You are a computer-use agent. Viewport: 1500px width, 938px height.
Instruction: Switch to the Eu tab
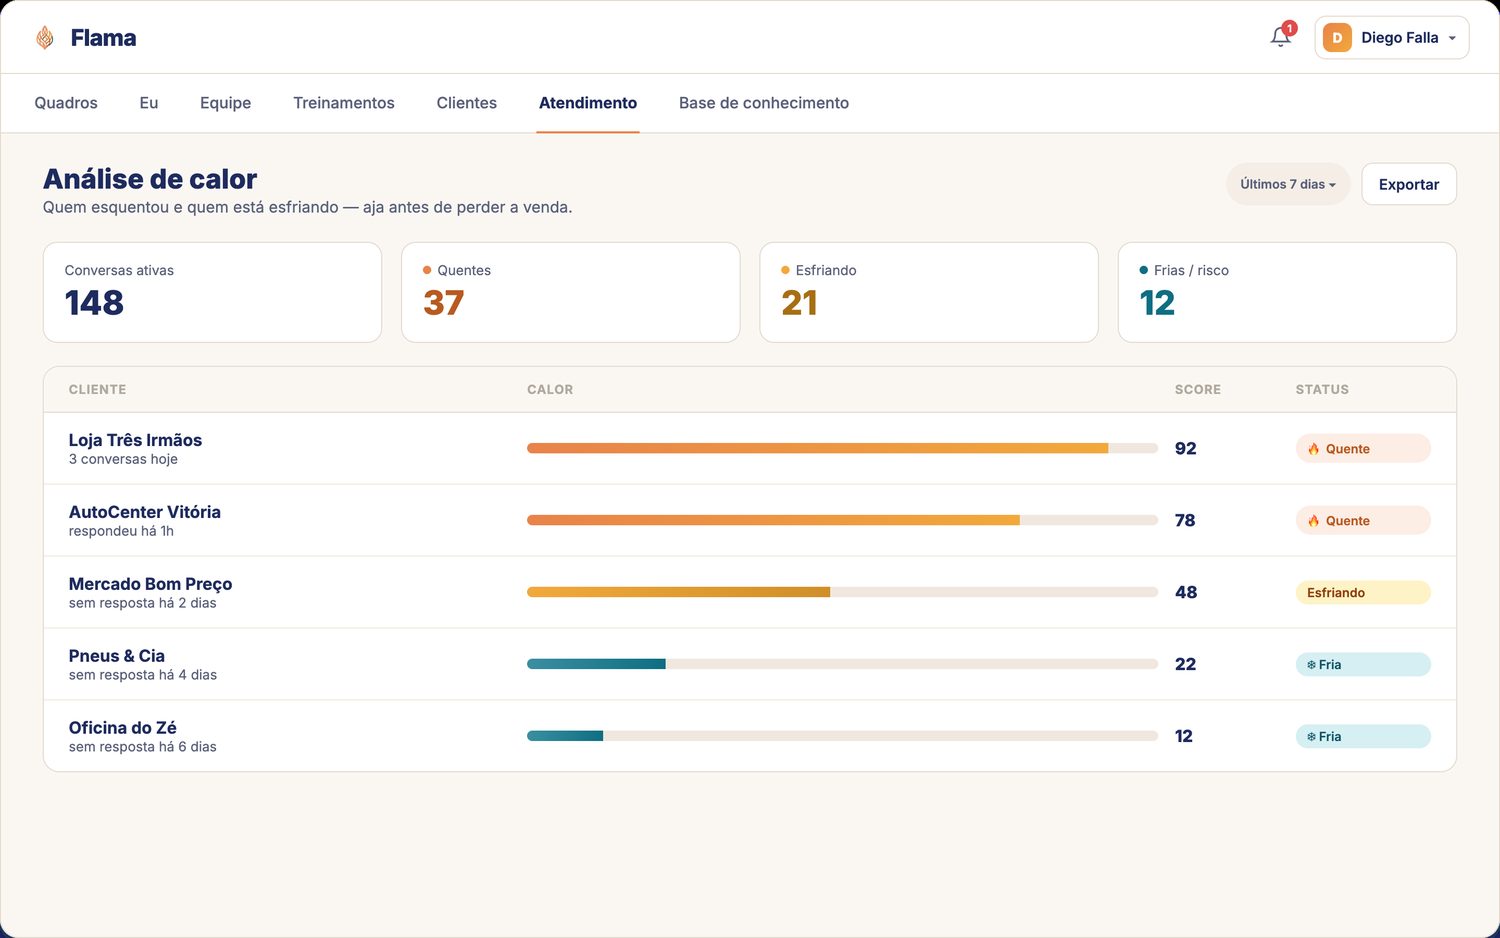coord(149,103)
